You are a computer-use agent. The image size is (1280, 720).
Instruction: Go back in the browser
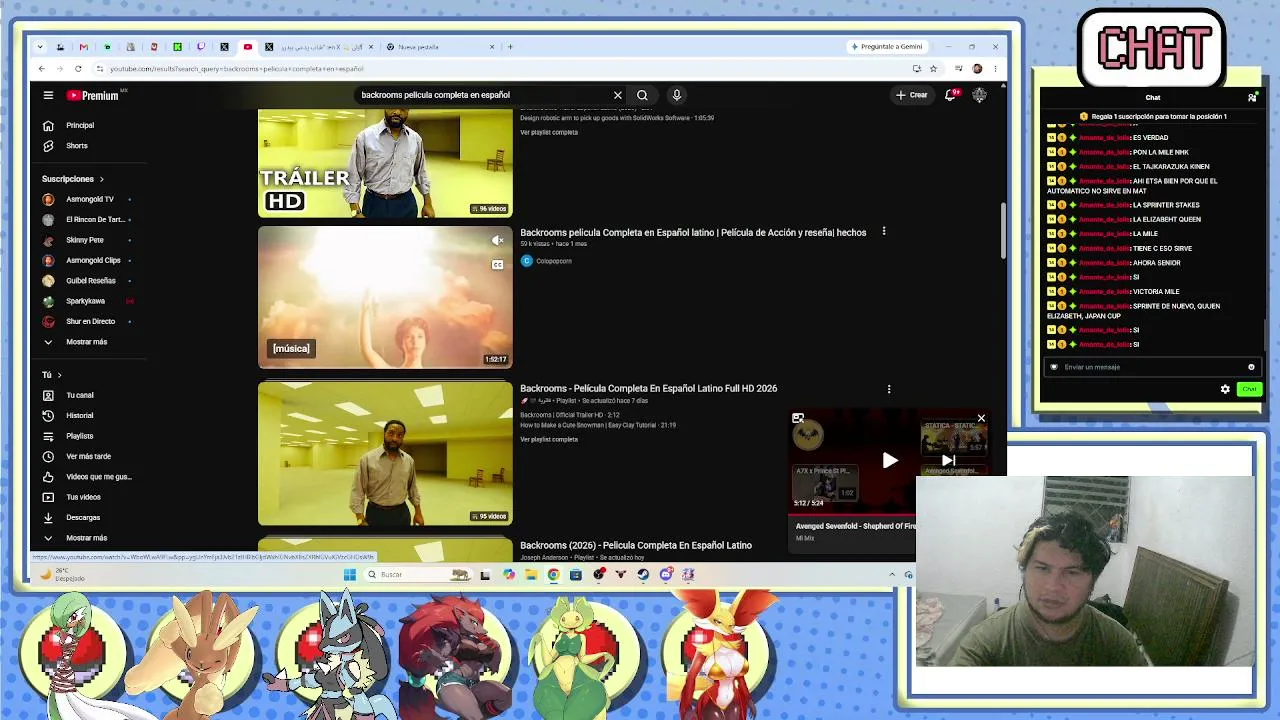click(x=41, y=69)
